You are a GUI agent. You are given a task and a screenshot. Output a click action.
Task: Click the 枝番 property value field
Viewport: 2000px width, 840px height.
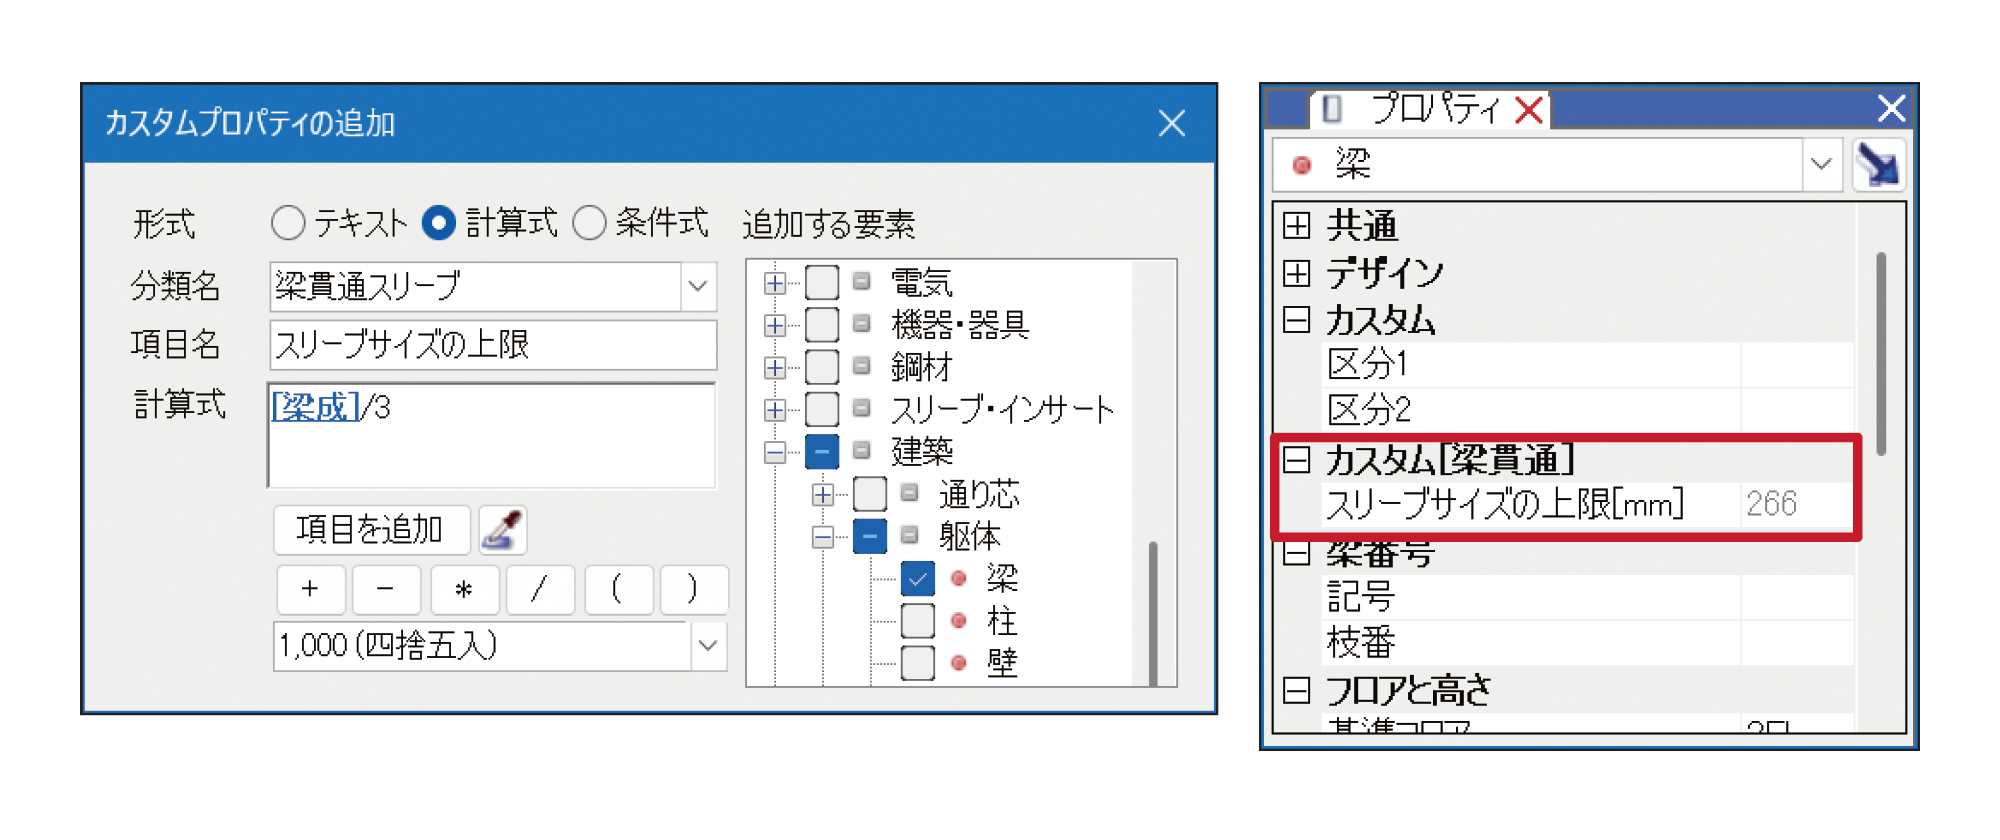coord(1796,643)
